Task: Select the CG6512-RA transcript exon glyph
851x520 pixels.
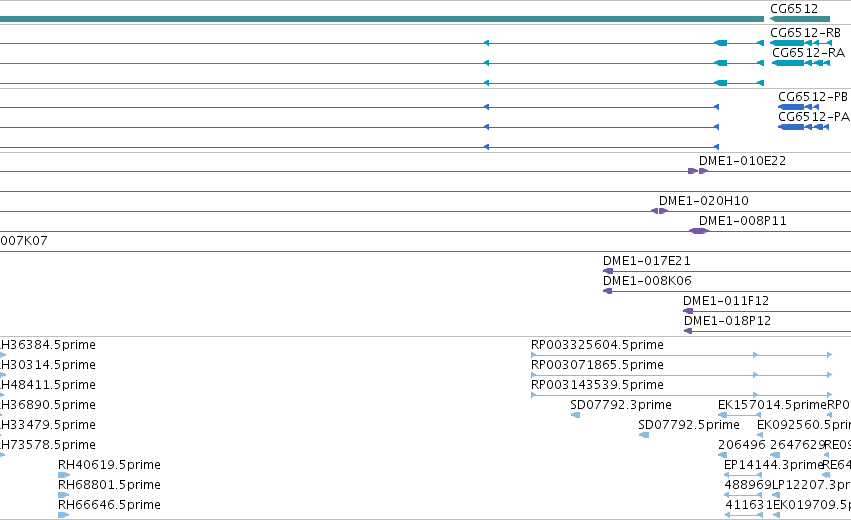Action: tap(801, 63)
